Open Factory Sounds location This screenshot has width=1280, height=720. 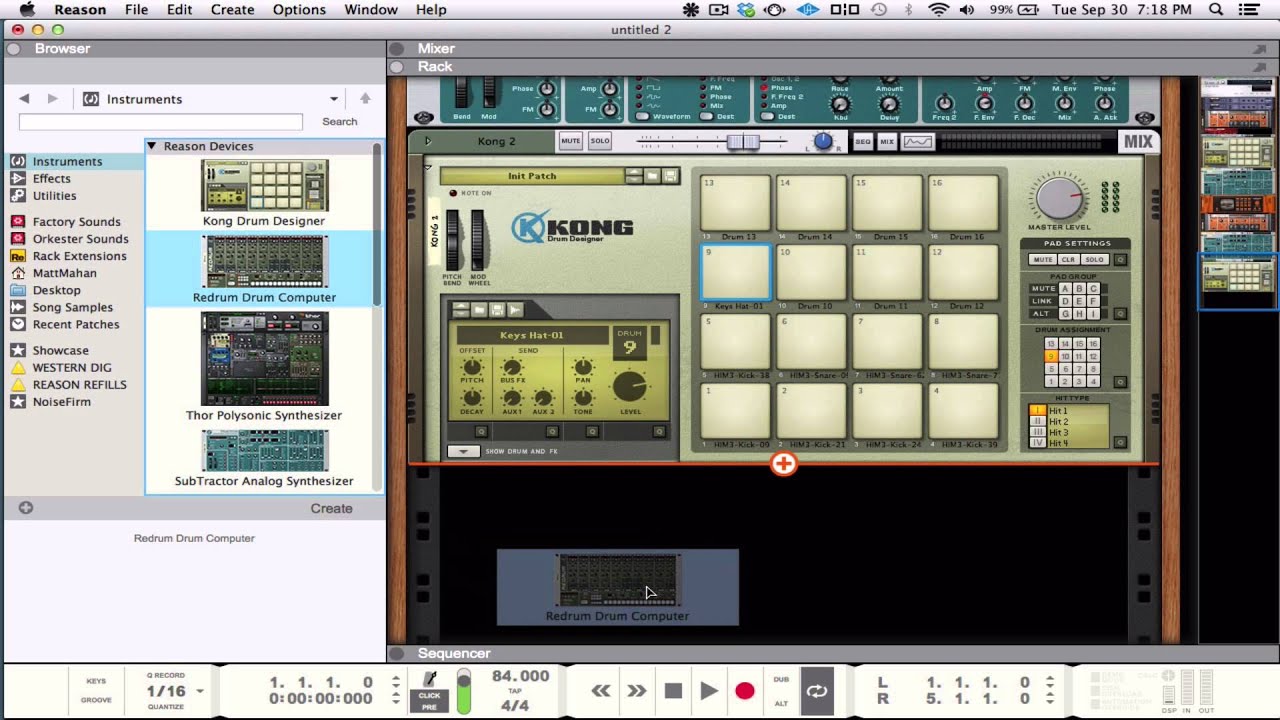tap(76, 222)
